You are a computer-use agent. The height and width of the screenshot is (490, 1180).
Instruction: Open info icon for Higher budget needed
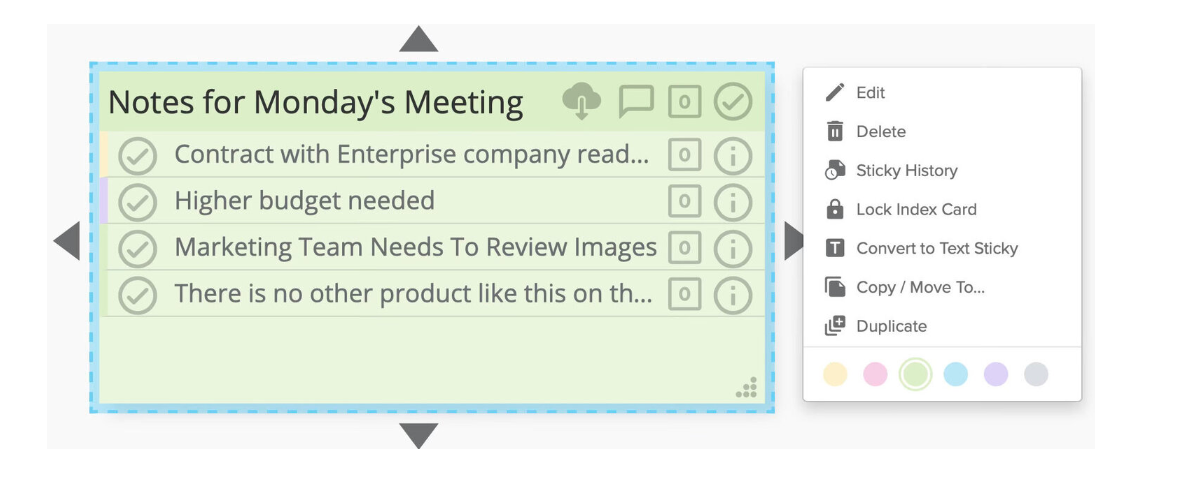(x=733, y=202)
